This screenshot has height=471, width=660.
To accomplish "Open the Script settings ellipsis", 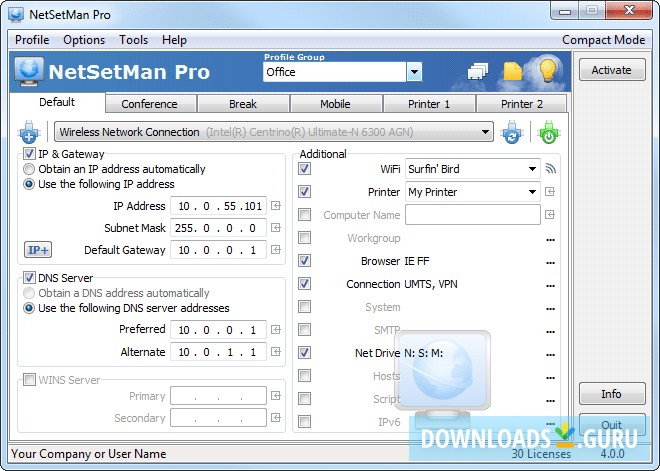I will [x=550, y=401].
